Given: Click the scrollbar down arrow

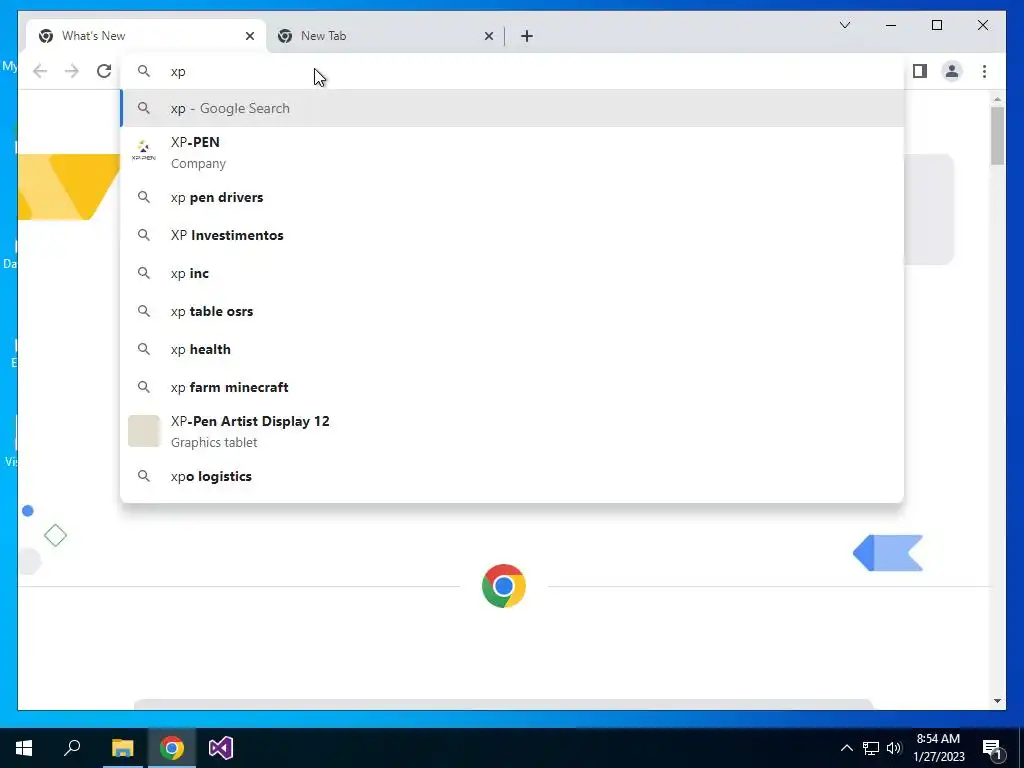Looking at the screenshot, I should [997, 701].
